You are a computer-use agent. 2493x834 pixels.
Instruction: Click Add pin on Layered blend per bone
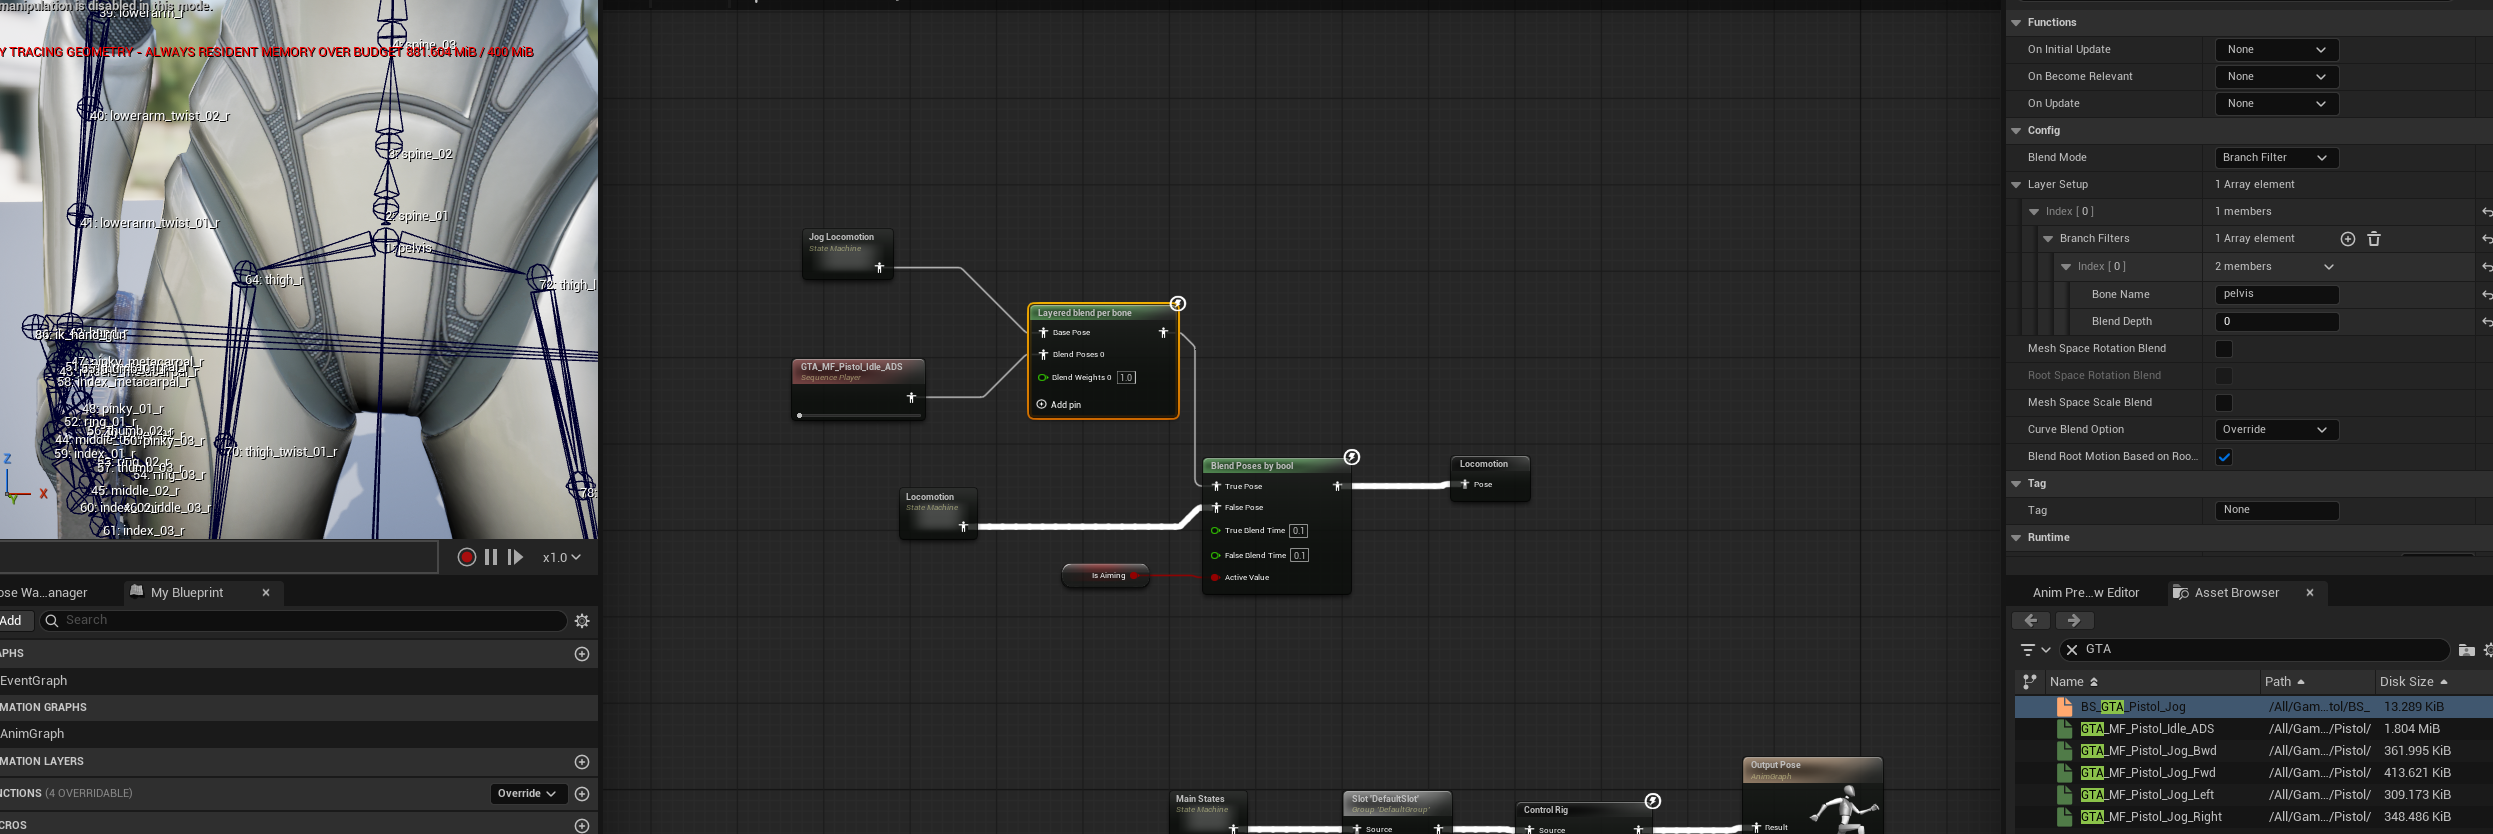point(1059,405)
